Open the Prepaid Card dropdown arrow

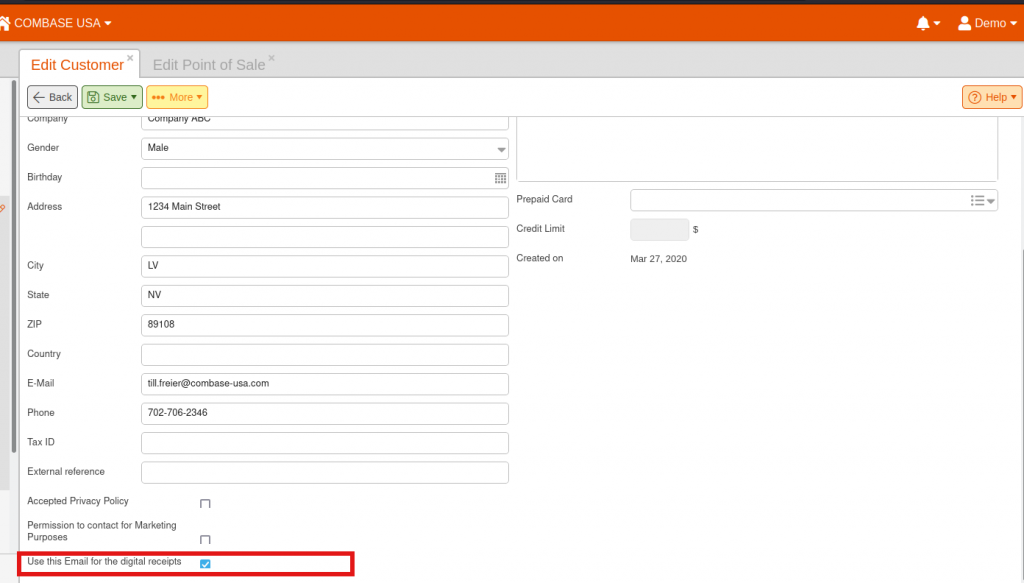point(991,201)
